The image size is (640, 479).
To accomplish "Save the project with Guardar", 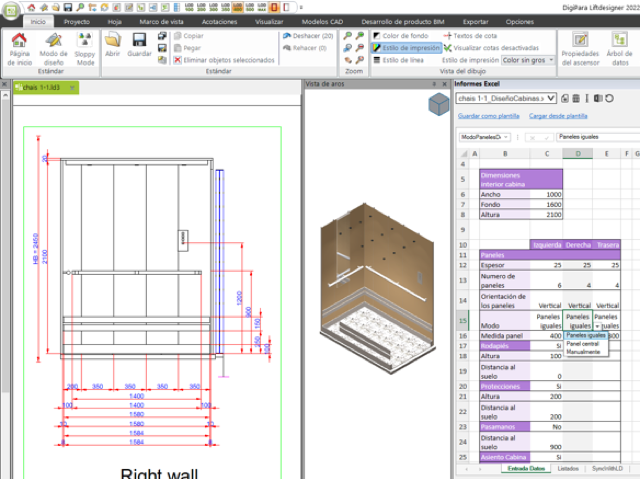I will click(x=139, y=45).
